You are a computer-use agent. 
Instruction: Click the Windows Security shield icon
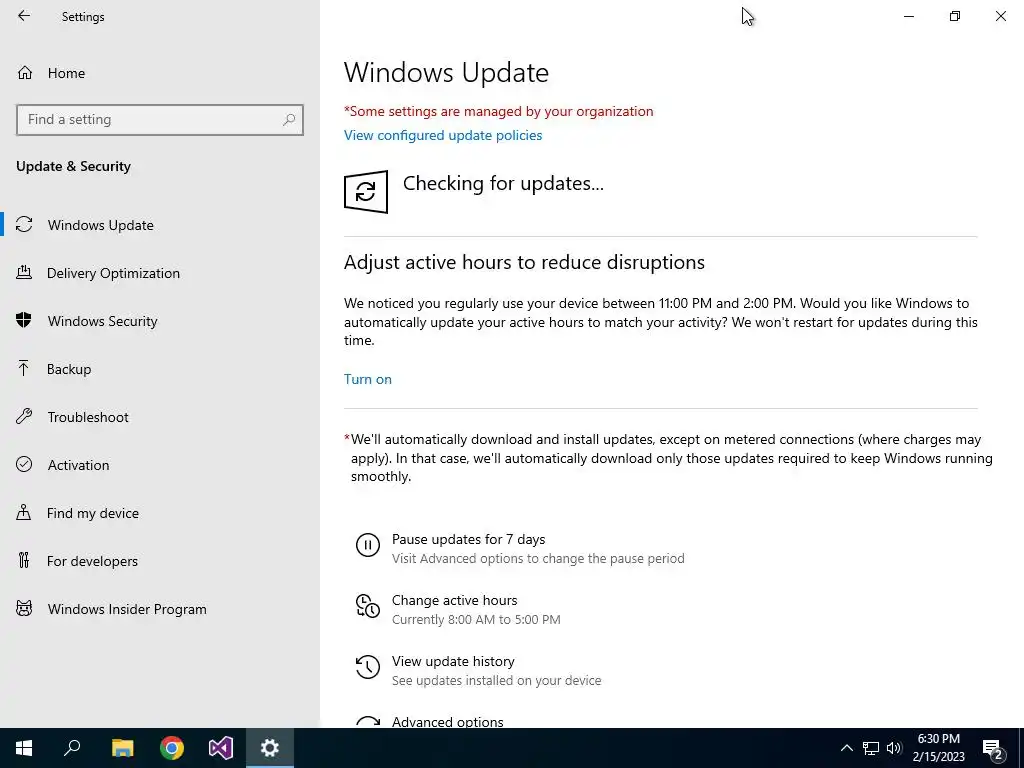(24, 320)
